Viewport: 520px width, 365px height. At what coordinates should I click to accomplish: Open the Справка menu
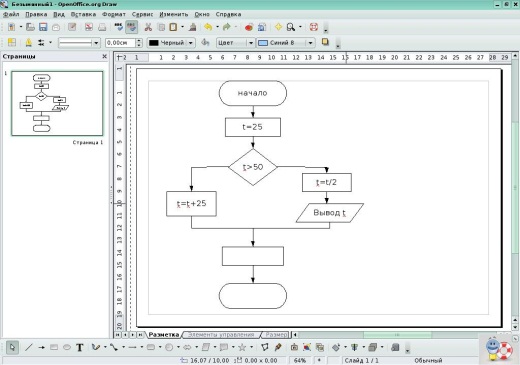click(228, 14)
